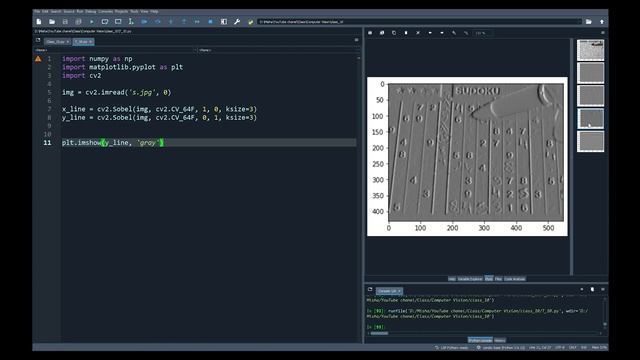This screenshot has width=640, height=360.
Task: Click the Browse tabs icon in console
Action: click(x=370, y=289)
